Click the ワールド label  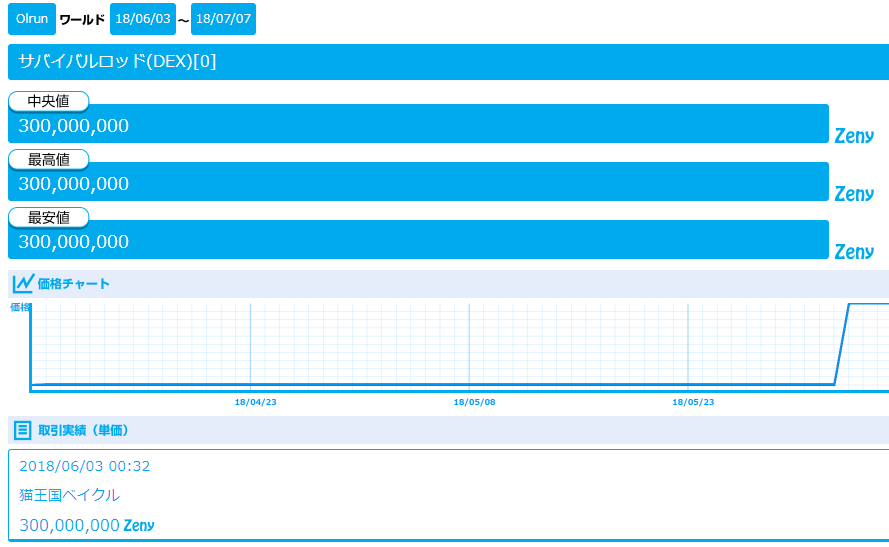coord(82,20)
